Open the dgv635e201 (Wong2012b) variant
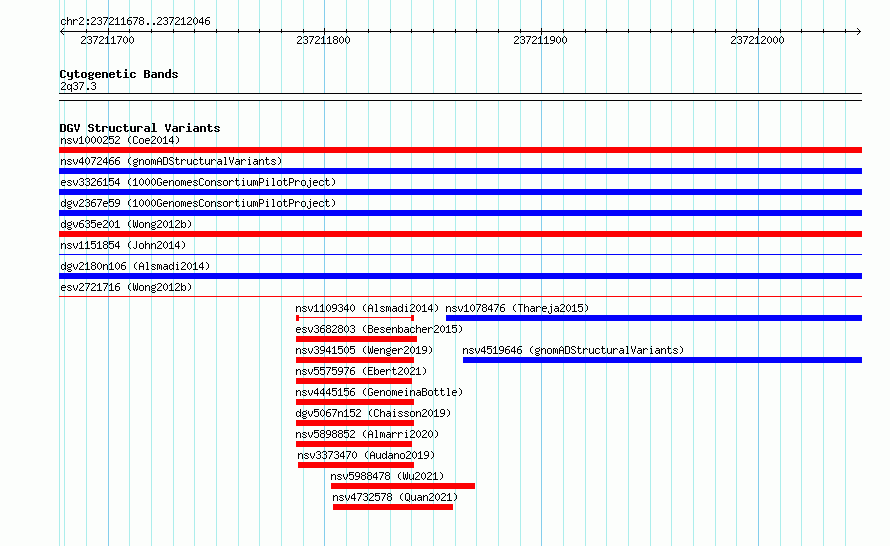The height and width of the screenshot is (546, 890). [126, 224]
